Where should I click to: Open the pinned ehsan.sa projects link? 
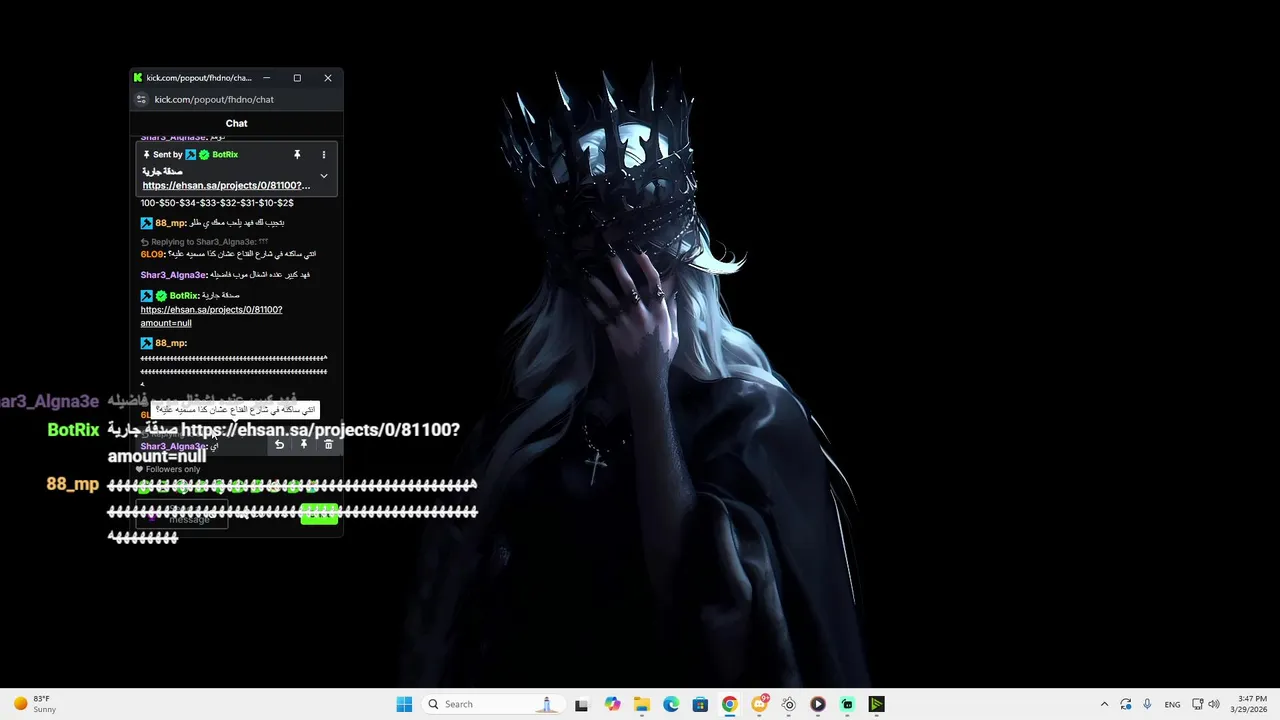[226, 185]
